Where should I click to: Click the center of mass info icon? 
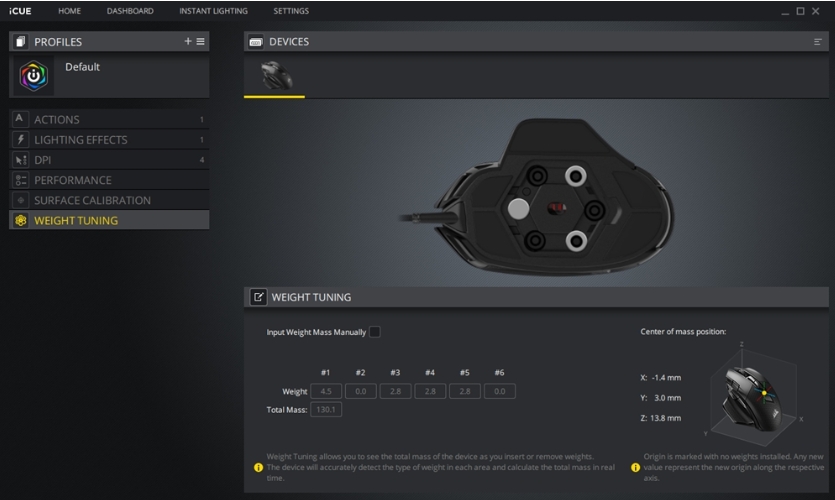point(635,467)
